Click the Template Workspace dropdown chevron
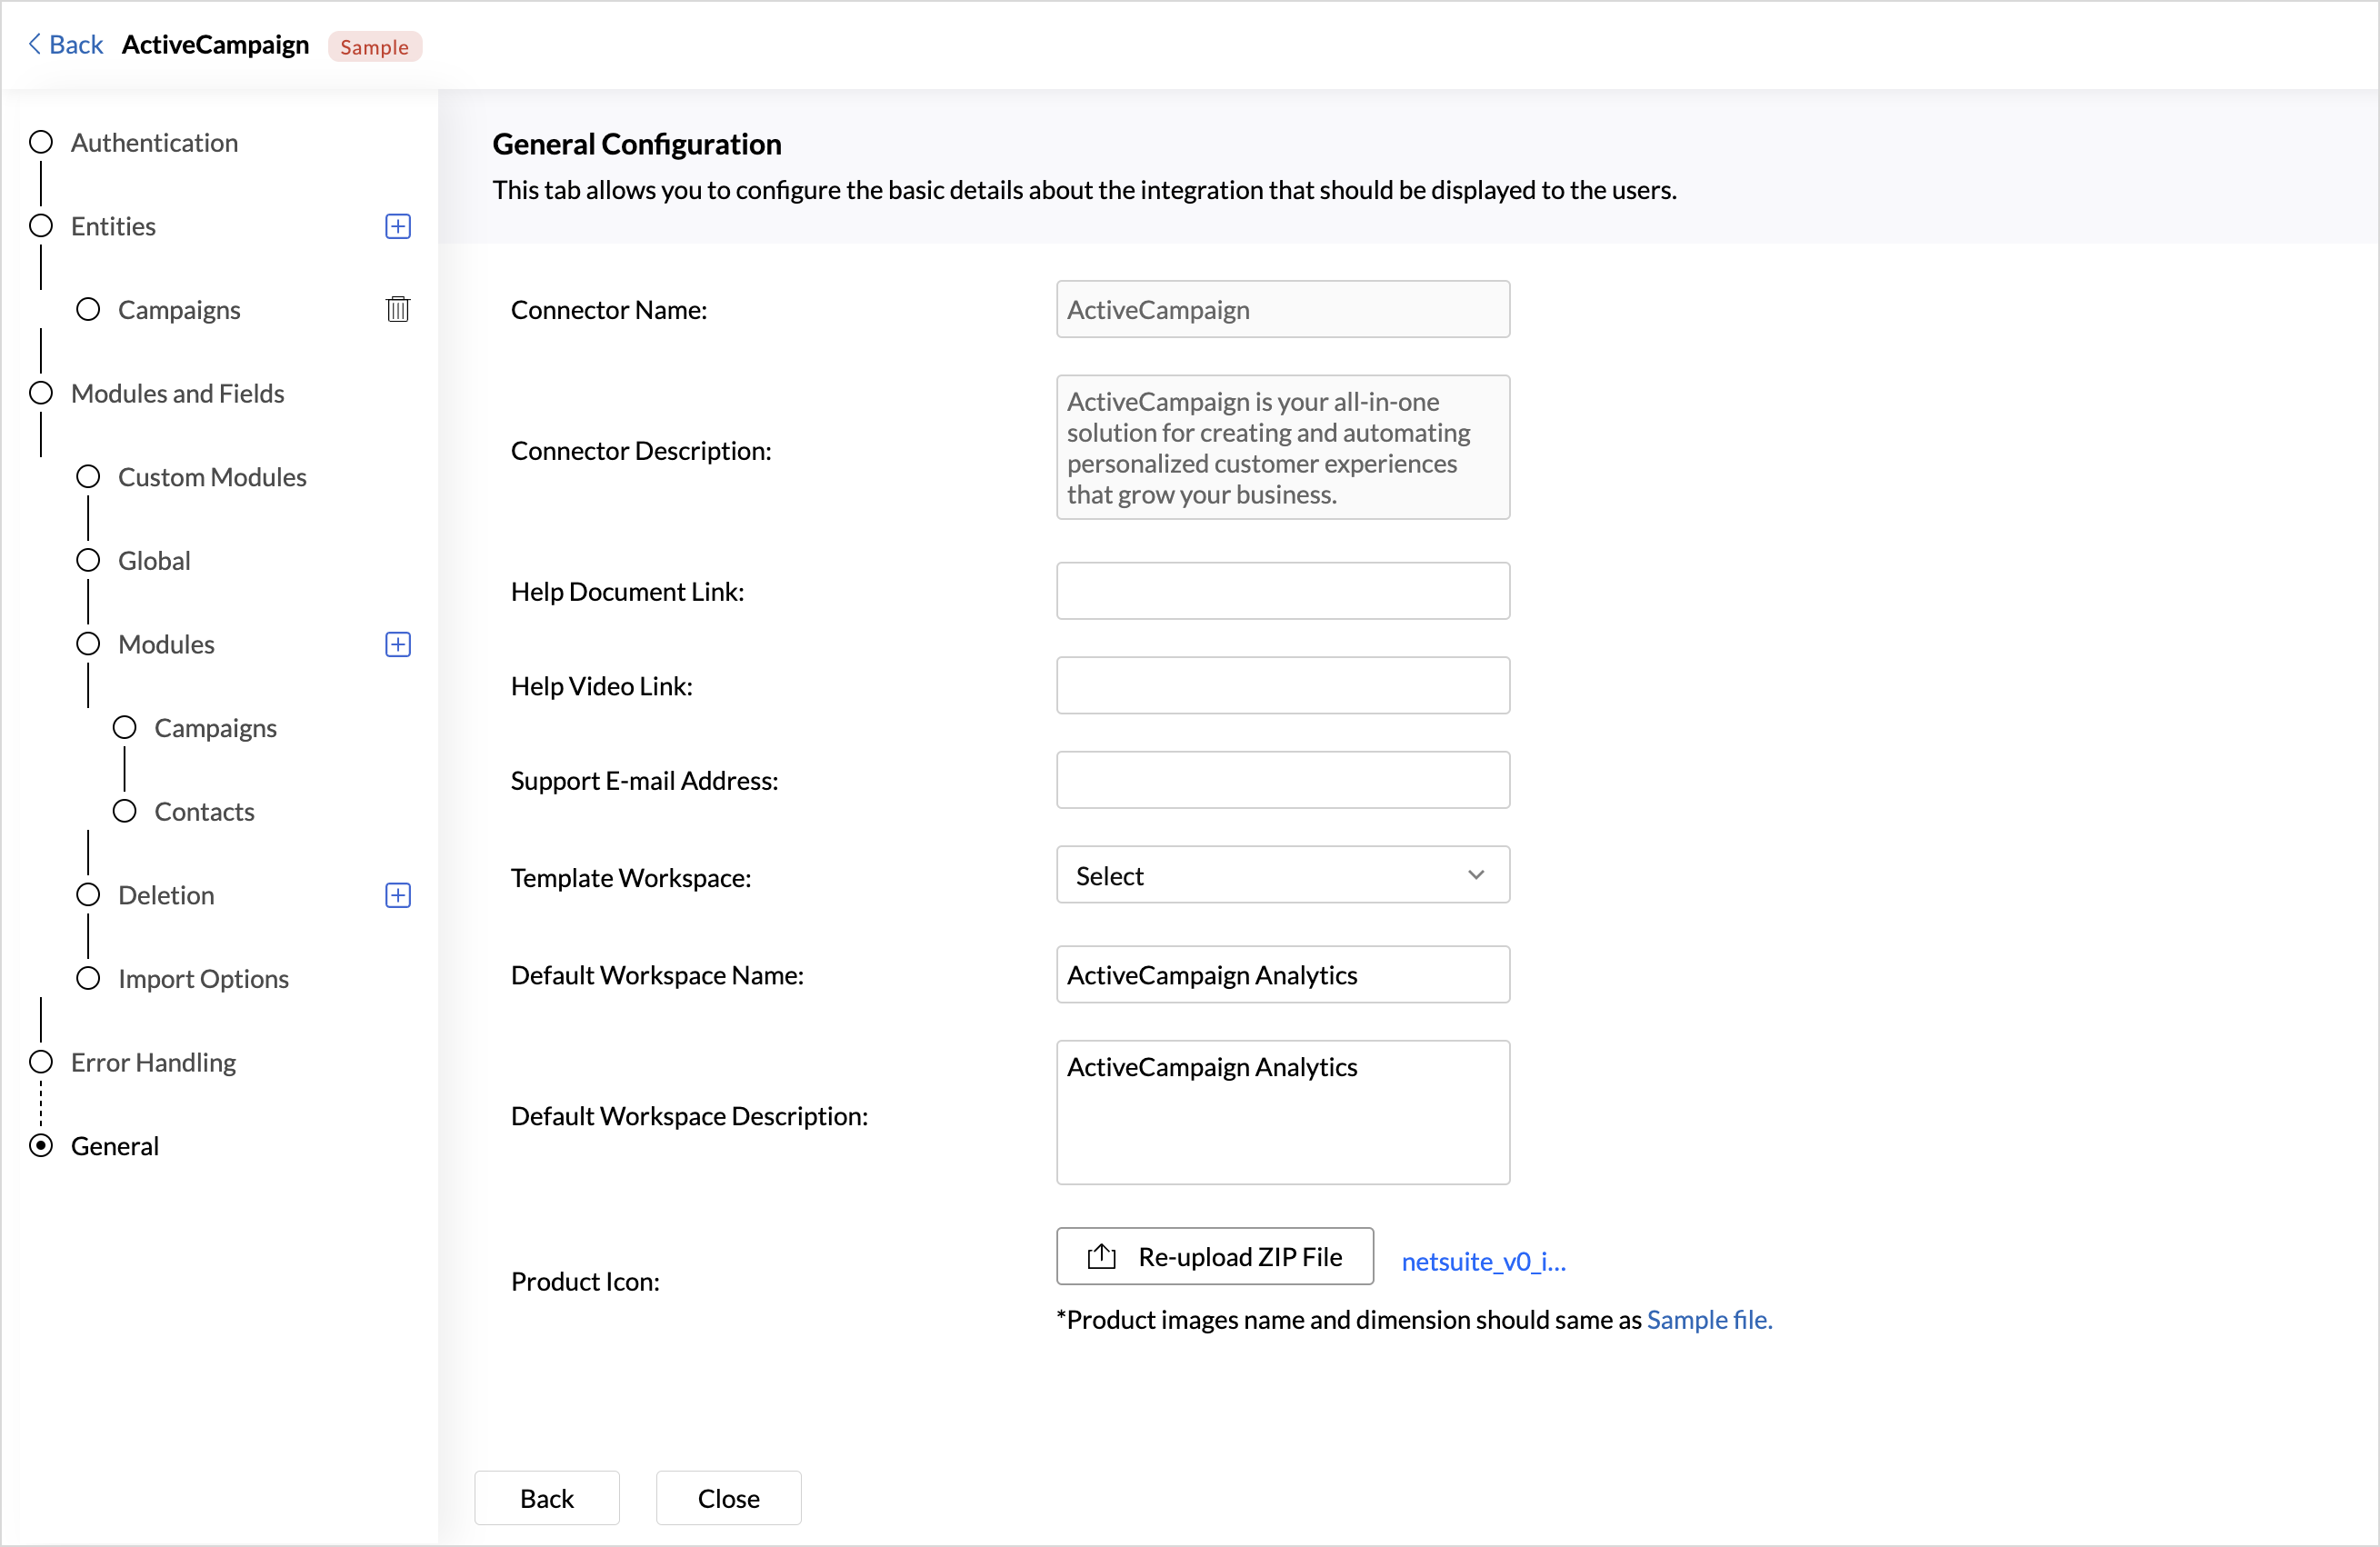Image resolution: width=2380 pixels, height=1547 pixels. point(1475,875)
